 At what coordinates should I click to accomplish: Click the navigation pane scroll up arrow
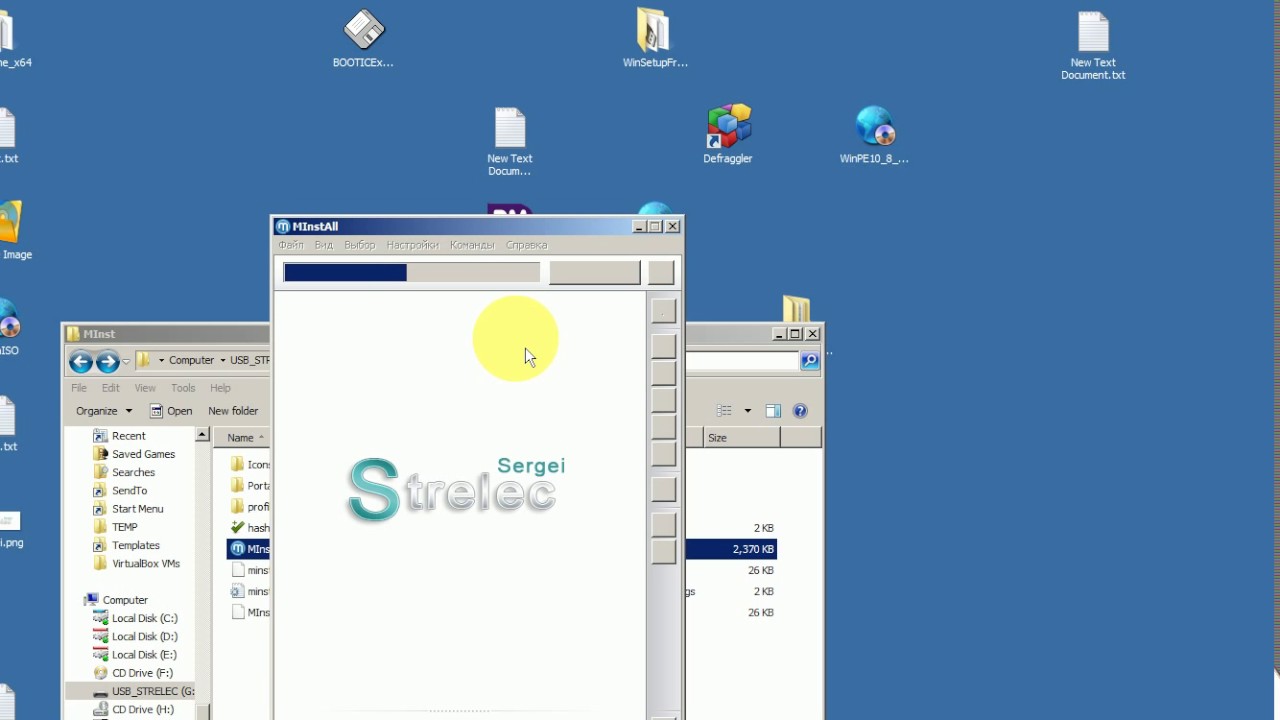pos(202,435)
